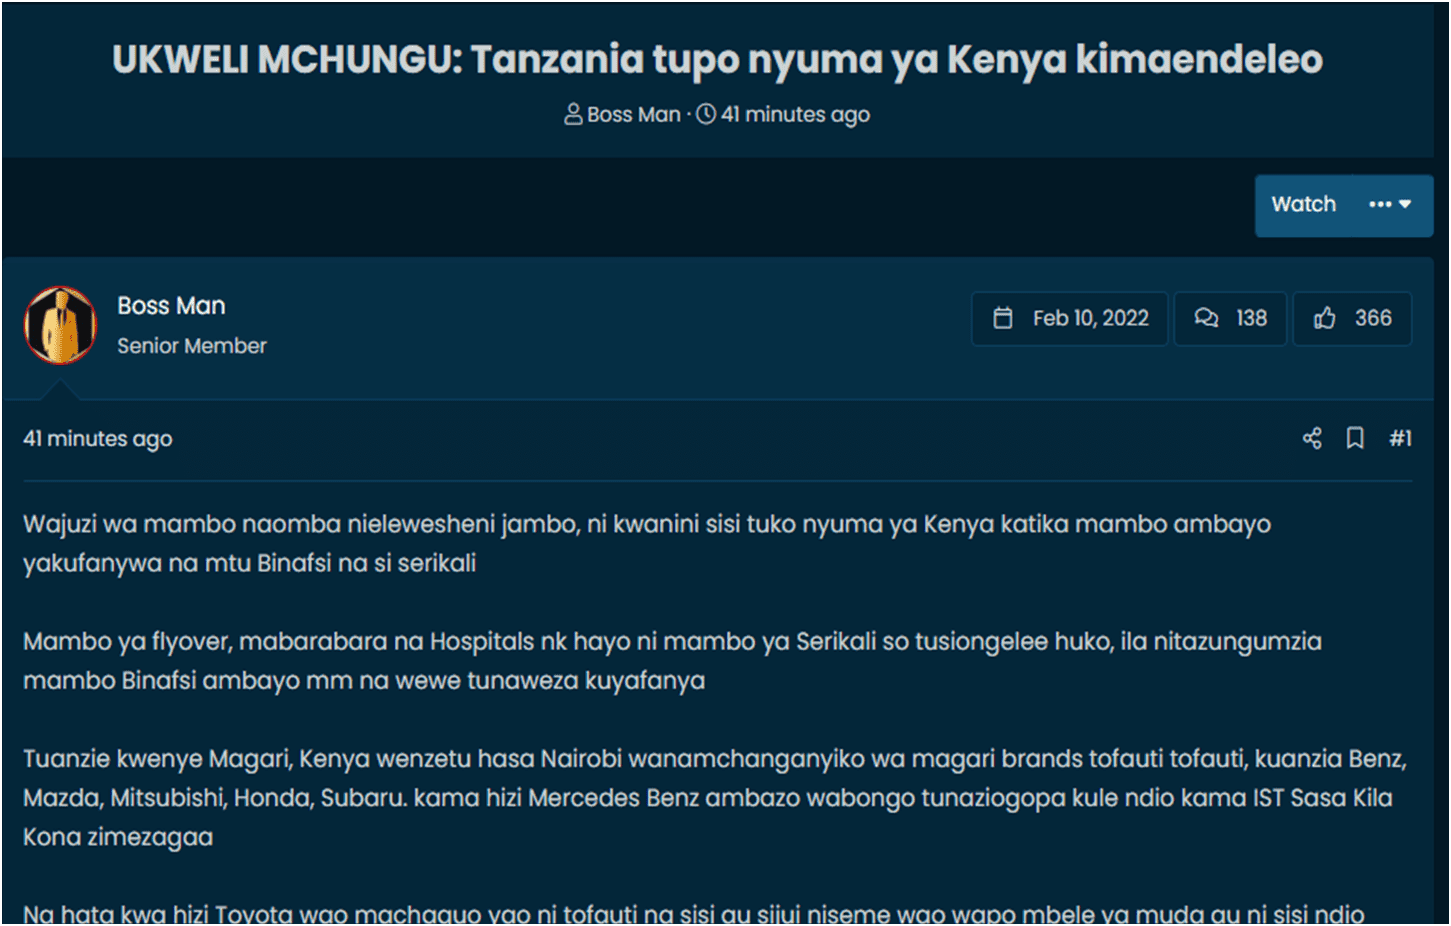Click the calendar icon beside Feb 10, 2022

[x=1003, y=318]
